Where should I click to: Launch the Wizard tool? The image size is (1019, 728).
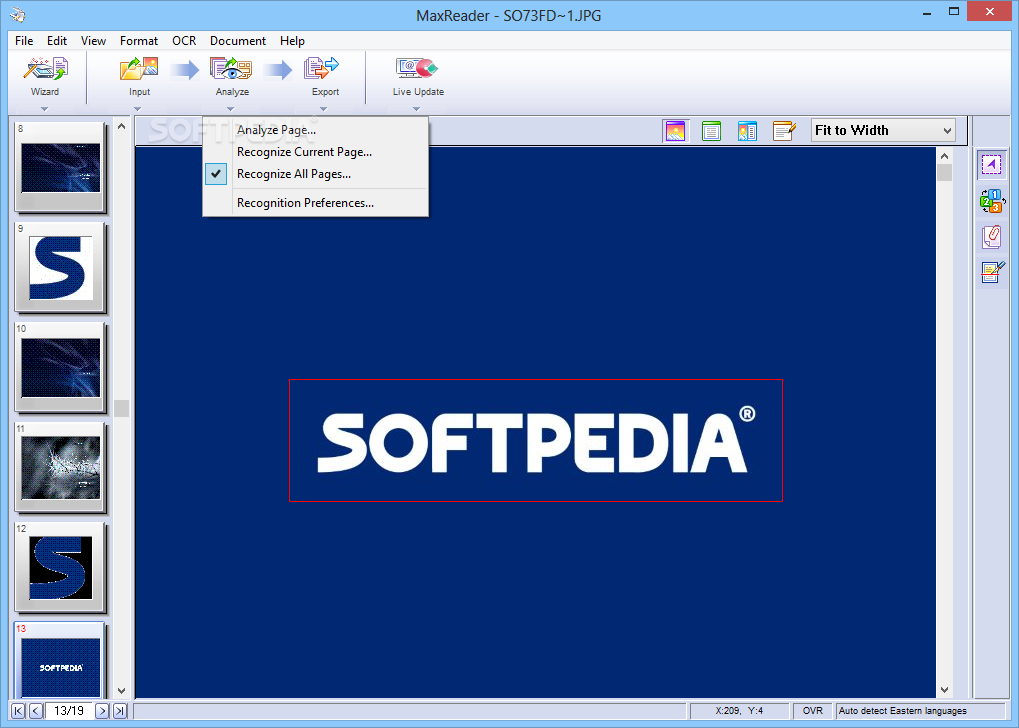pos(45,75)
